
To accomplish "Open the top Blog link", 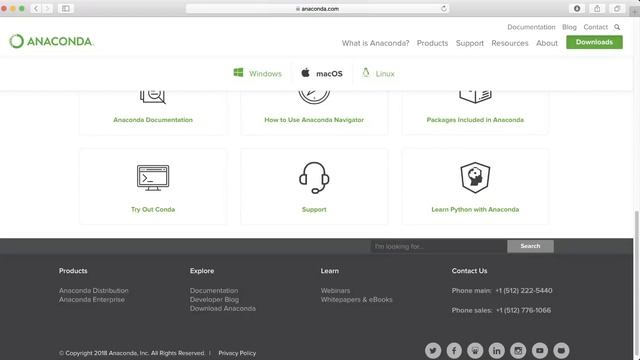I will point(569,27).
